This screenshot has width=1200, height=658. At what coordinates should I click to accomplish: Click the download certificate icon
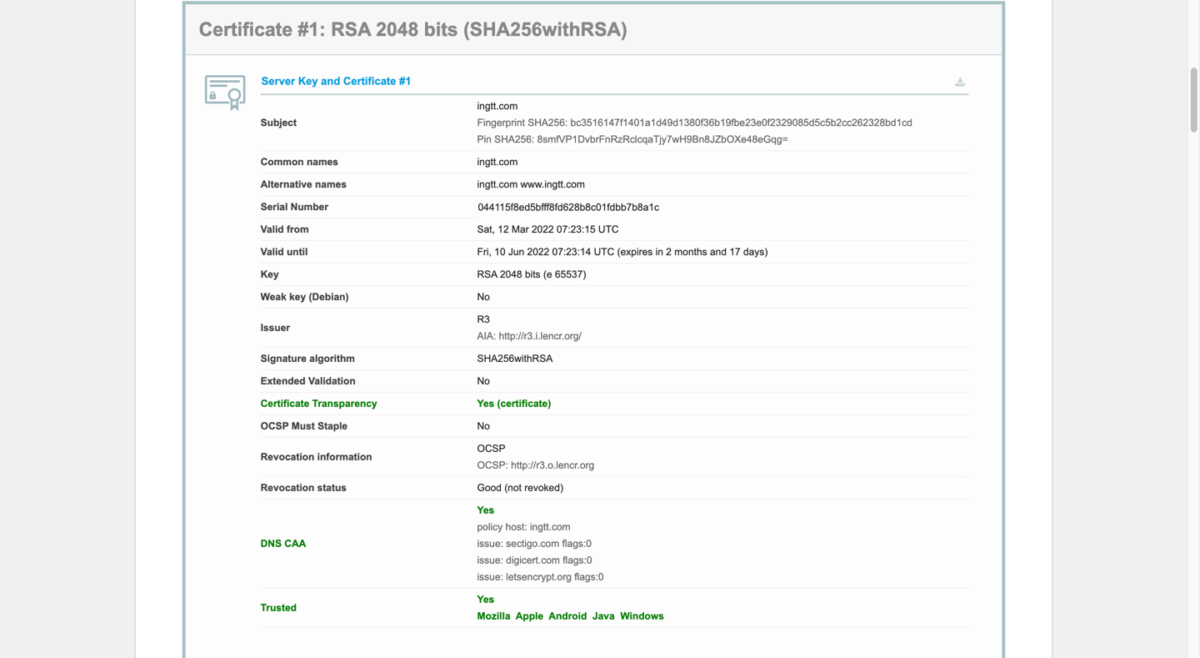(x=960, y=82)
